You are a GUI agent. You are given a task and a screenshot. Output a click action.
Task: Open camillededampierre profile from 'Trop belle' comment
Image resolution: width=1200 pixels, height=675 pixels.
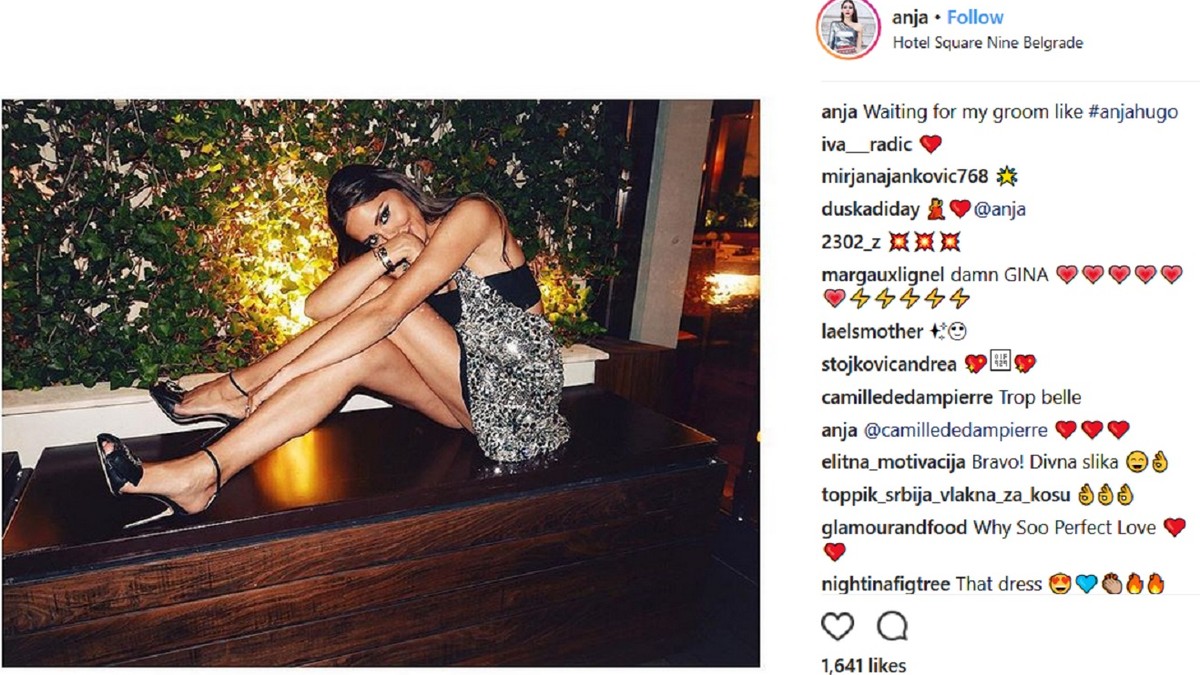[907, 397]
